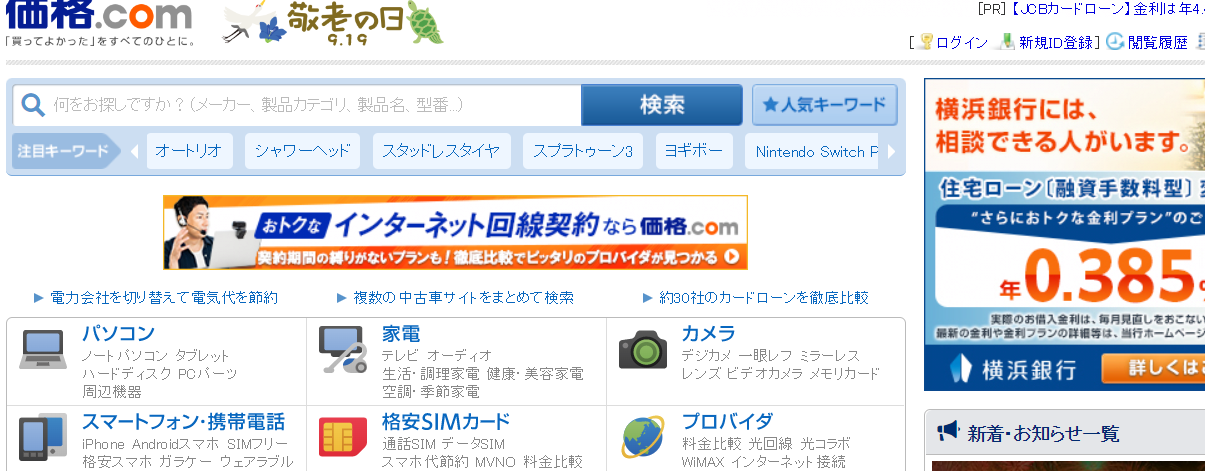Click the camera icon beside カメラ
This screenshot has height=471, width=1205.
(x=642, y=349)
